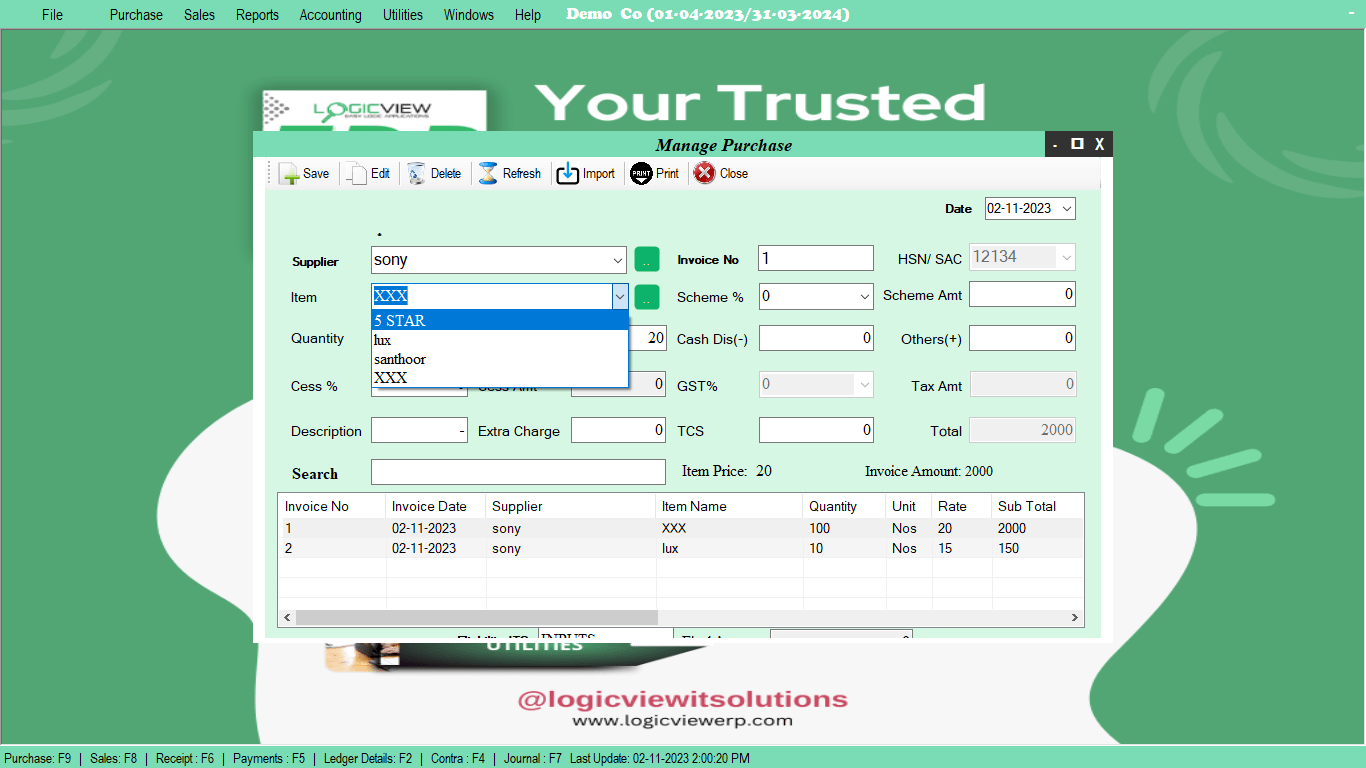This screenshot has height=768, width=1366.
Task: Open the Help menu
Action: (528, 15)
